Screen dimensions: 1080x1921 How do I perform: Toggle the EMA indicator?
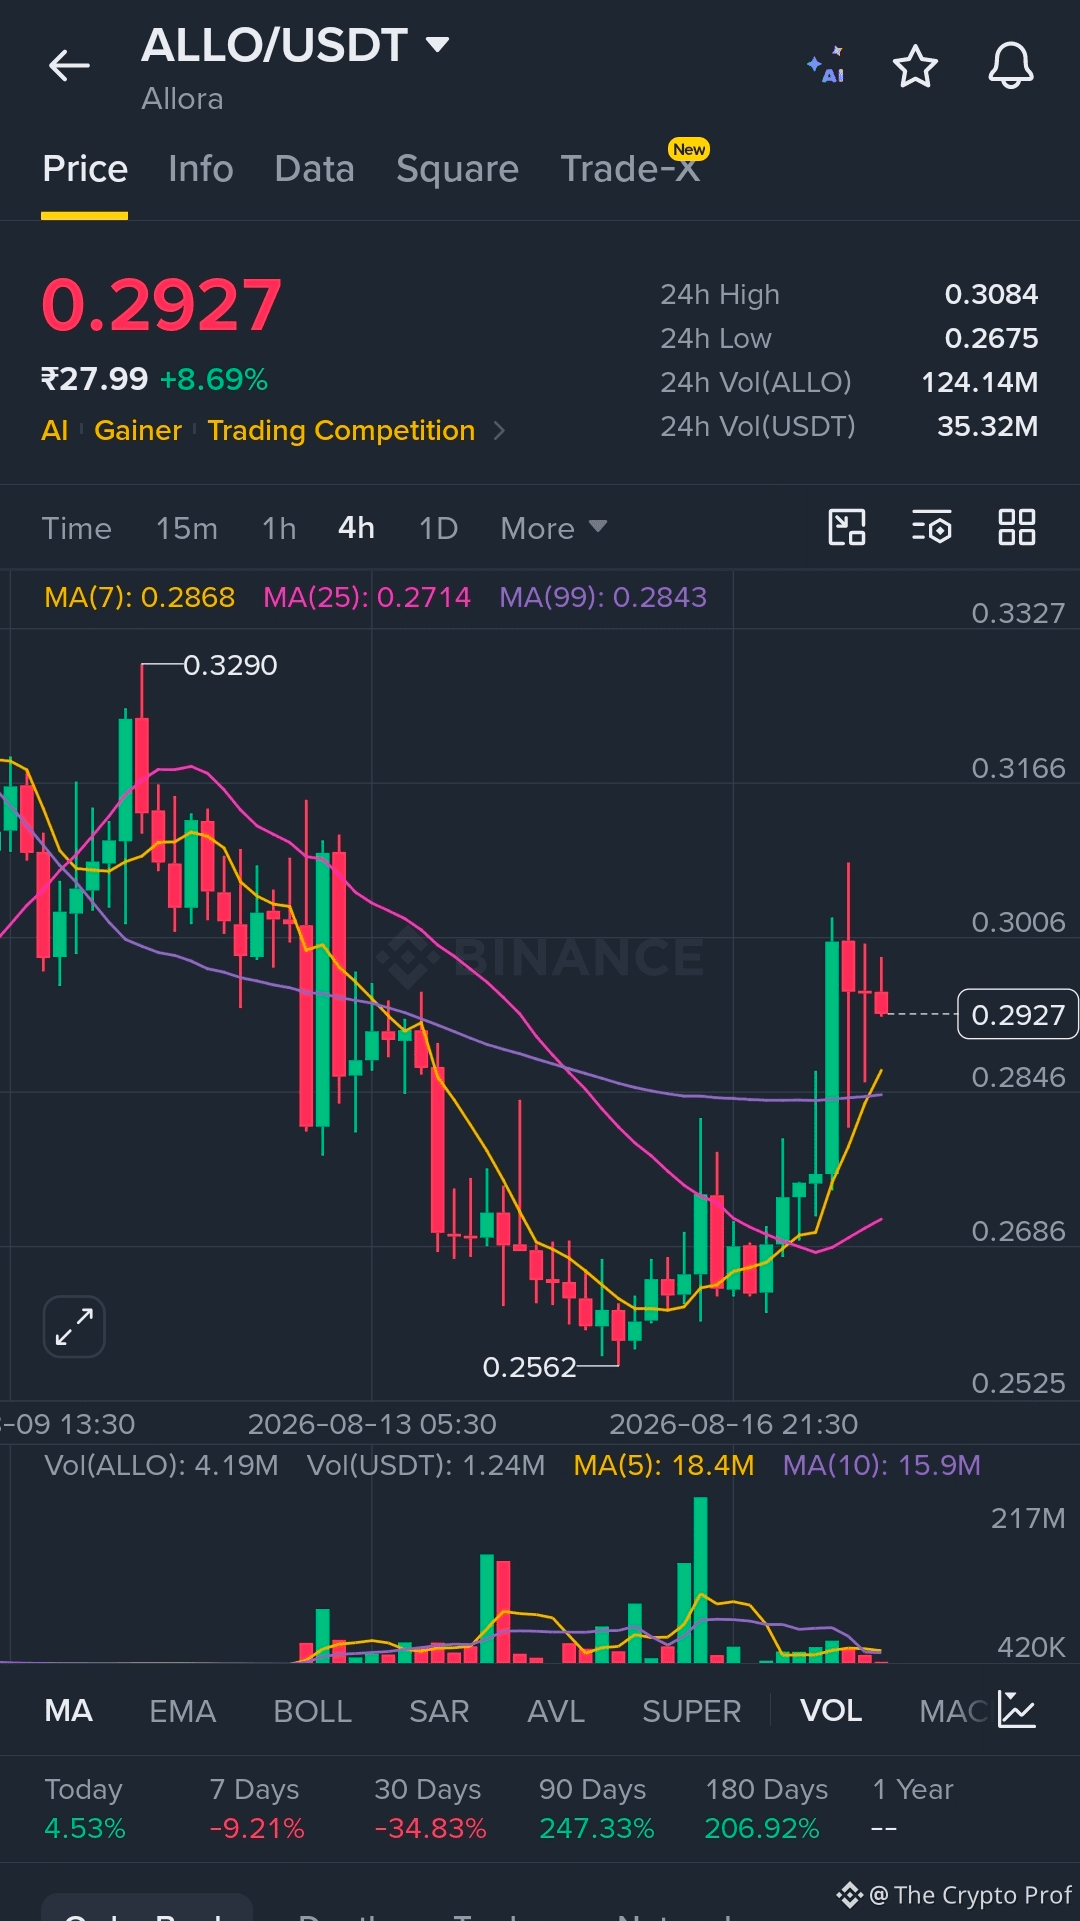click(x=183, y=1711)
